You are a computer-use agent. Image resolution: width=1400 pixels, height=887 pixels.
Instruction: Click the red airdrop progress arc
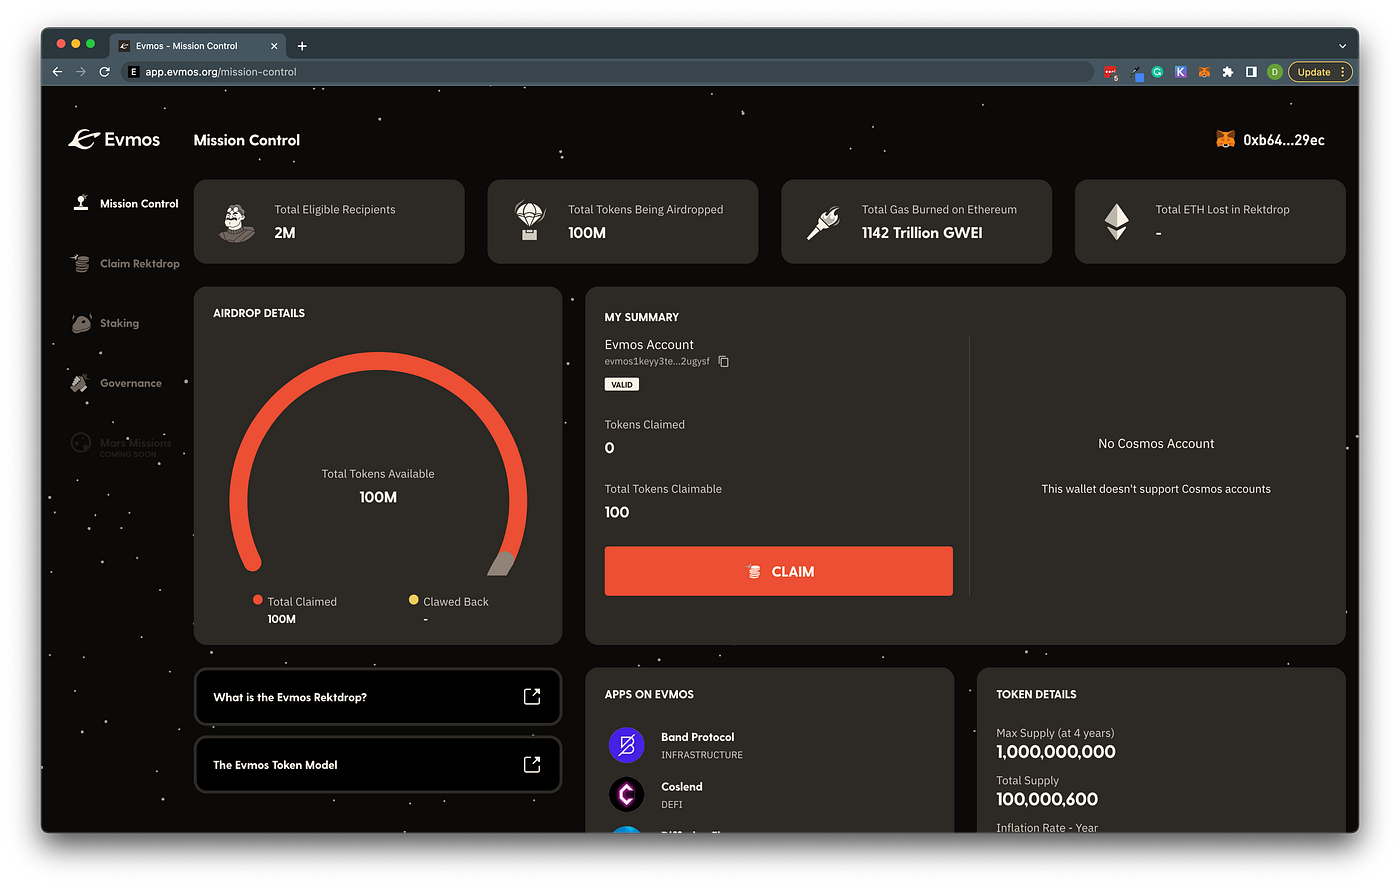point(378,360)
